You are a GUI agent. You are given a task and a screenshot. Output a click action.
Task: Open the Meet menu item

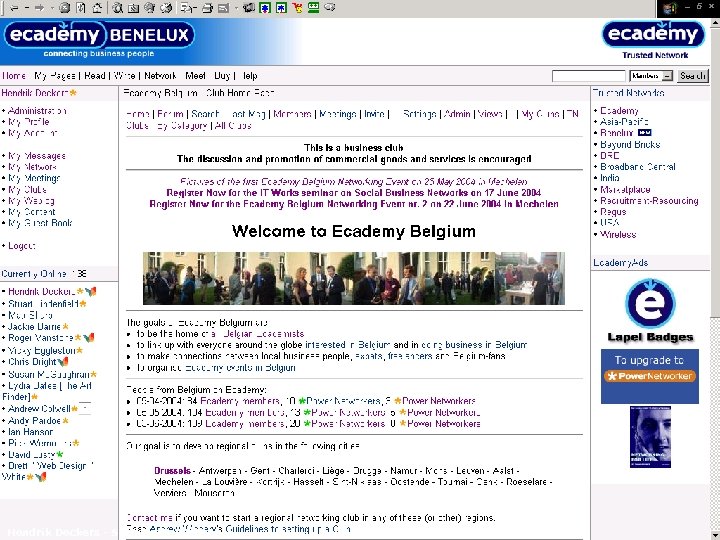tap(195, 76)
